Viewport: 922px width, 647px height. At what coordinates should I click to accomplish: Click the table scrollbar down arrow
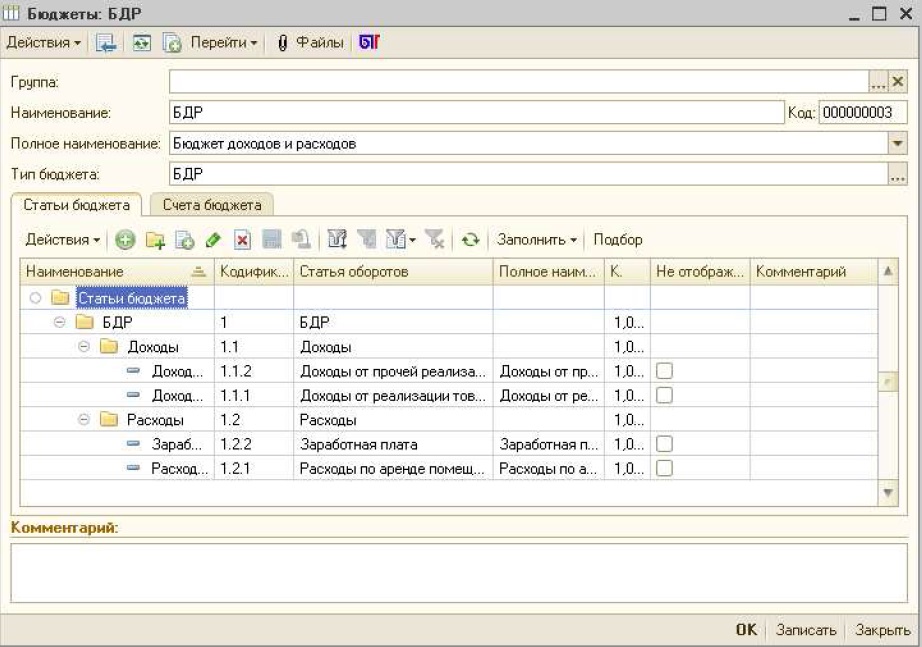click(888, 493)
